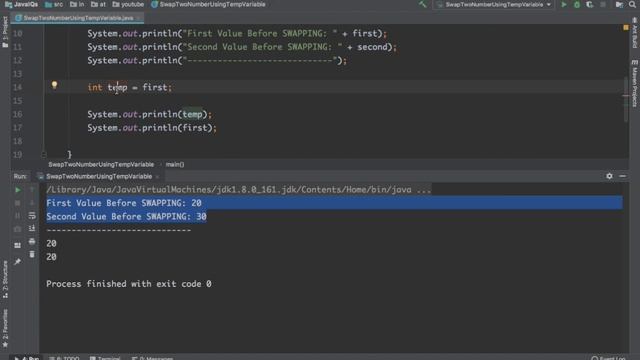Viewport: 640px width, 360px height.
Task: Hide the Run tool window
Action: (x=622, y=176)
